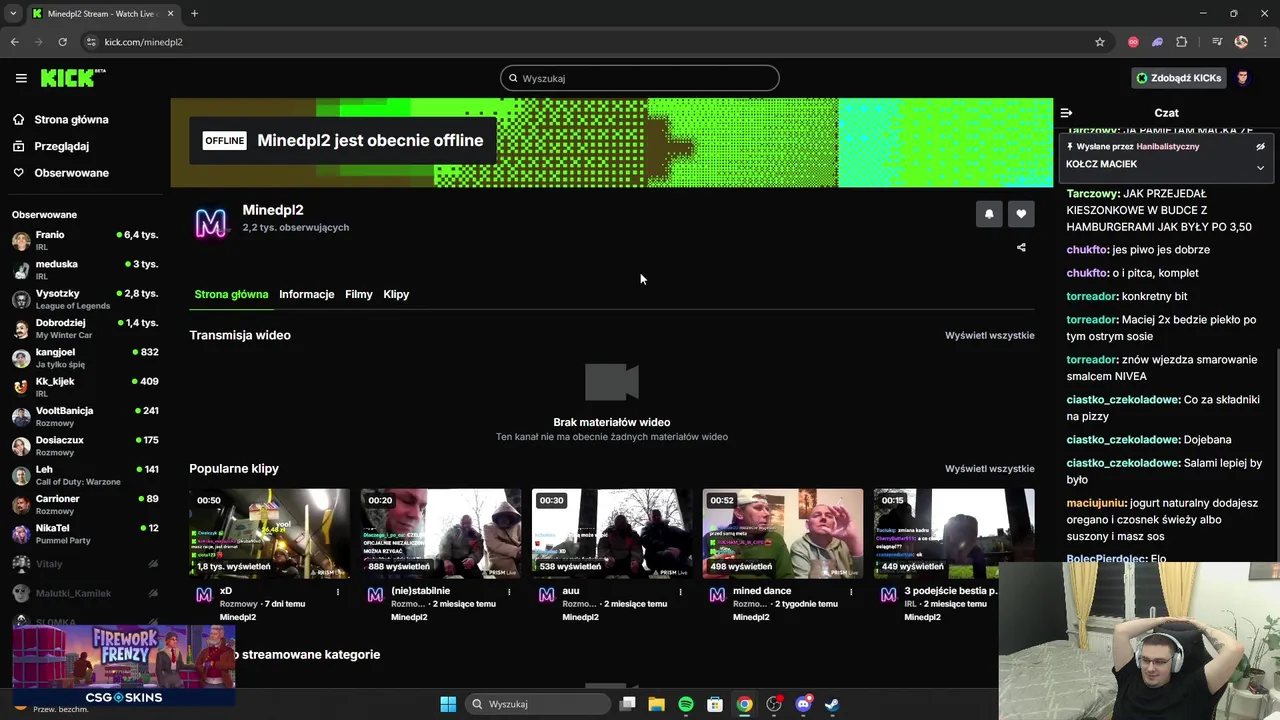
Task: Click the share icon on channel page
Action: click(x=1021, y=247)
